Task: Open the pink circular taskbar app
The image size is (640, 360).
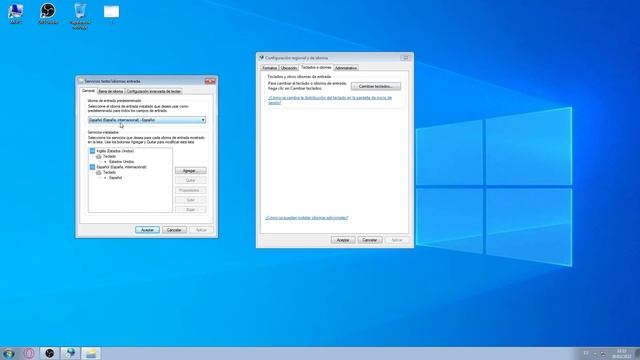Action: click(x=29, y=353)
